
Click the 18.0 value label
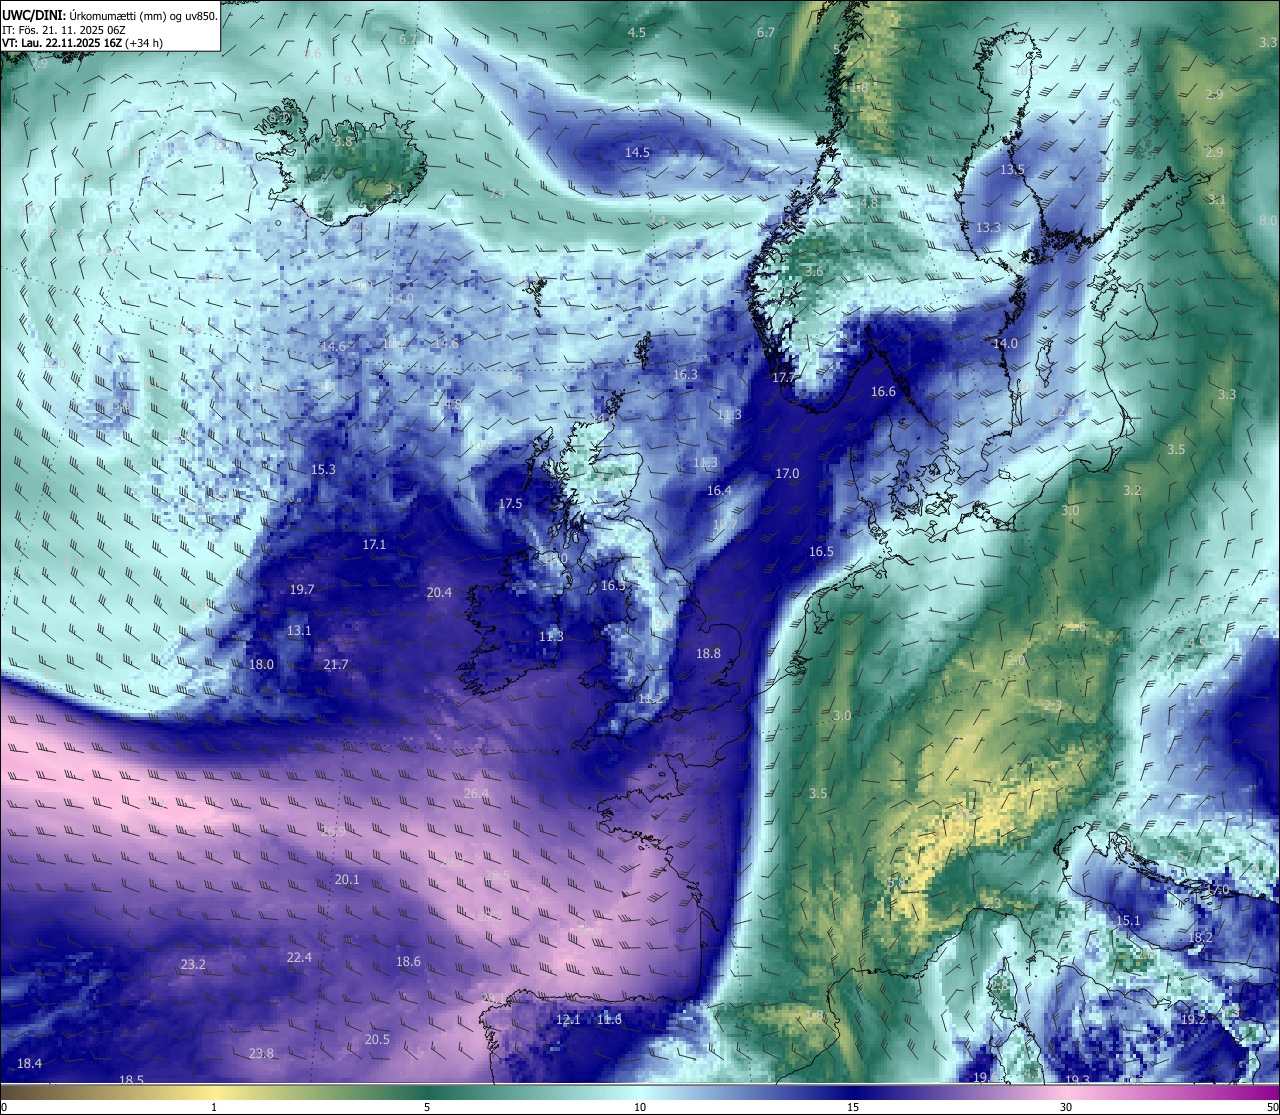[261, 665]
